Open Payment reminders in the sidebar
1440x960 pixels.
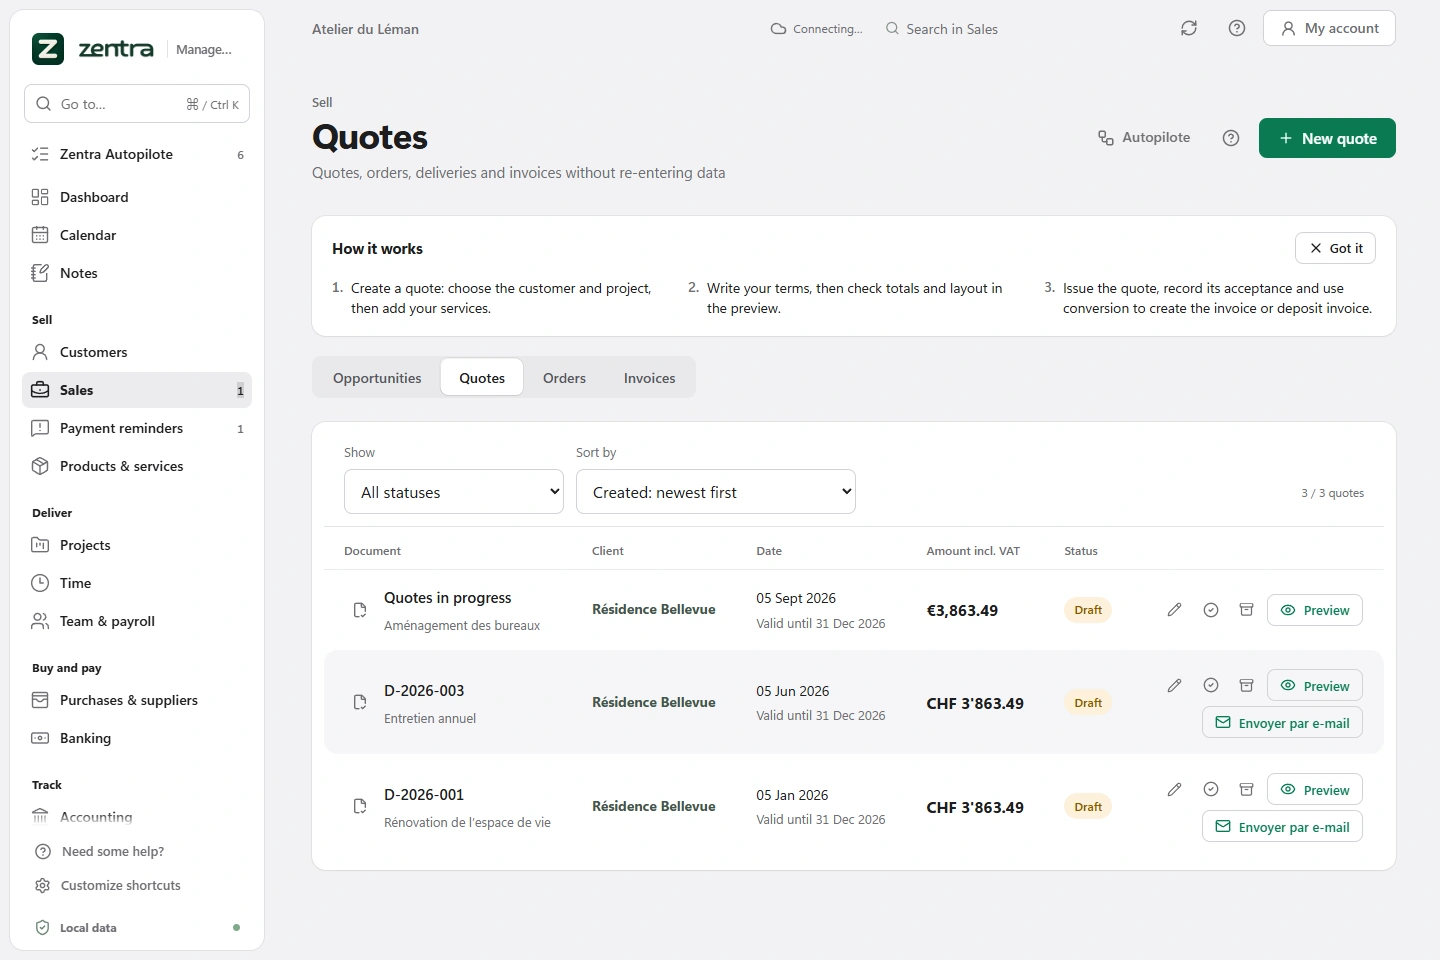pyautogui.click(x=137, y=428)
